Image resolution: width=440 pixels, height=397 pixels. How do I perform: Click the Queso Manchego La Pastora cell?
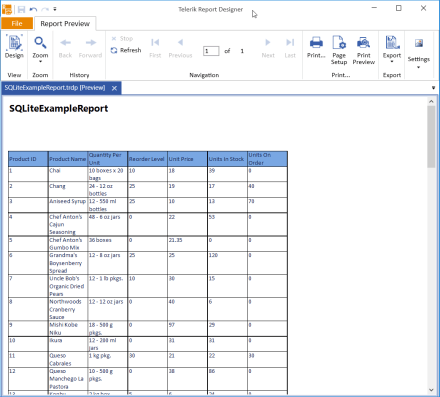(x=68, y=379)
